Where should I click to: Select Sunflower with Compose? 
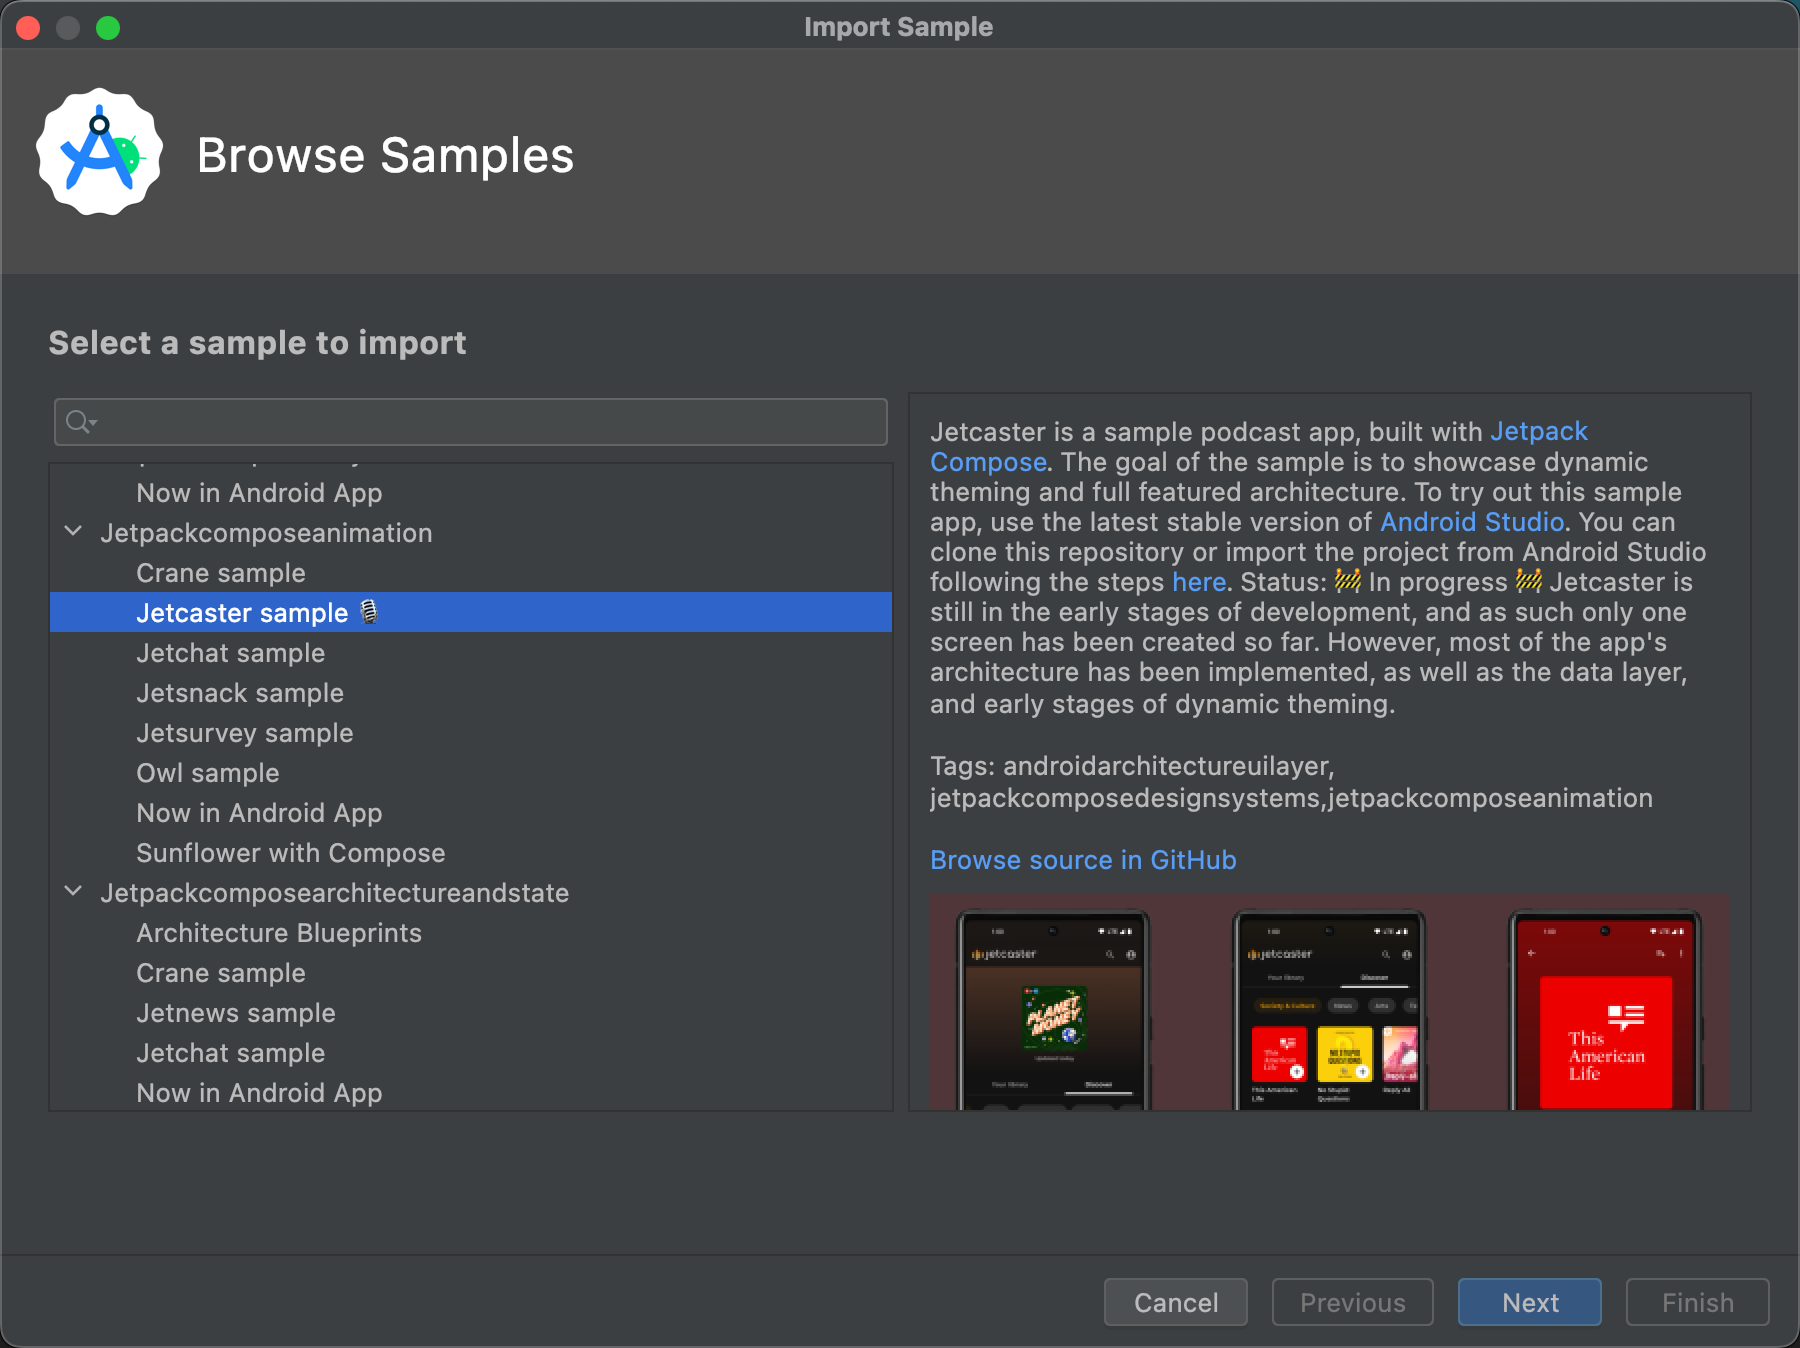(290, 853)
